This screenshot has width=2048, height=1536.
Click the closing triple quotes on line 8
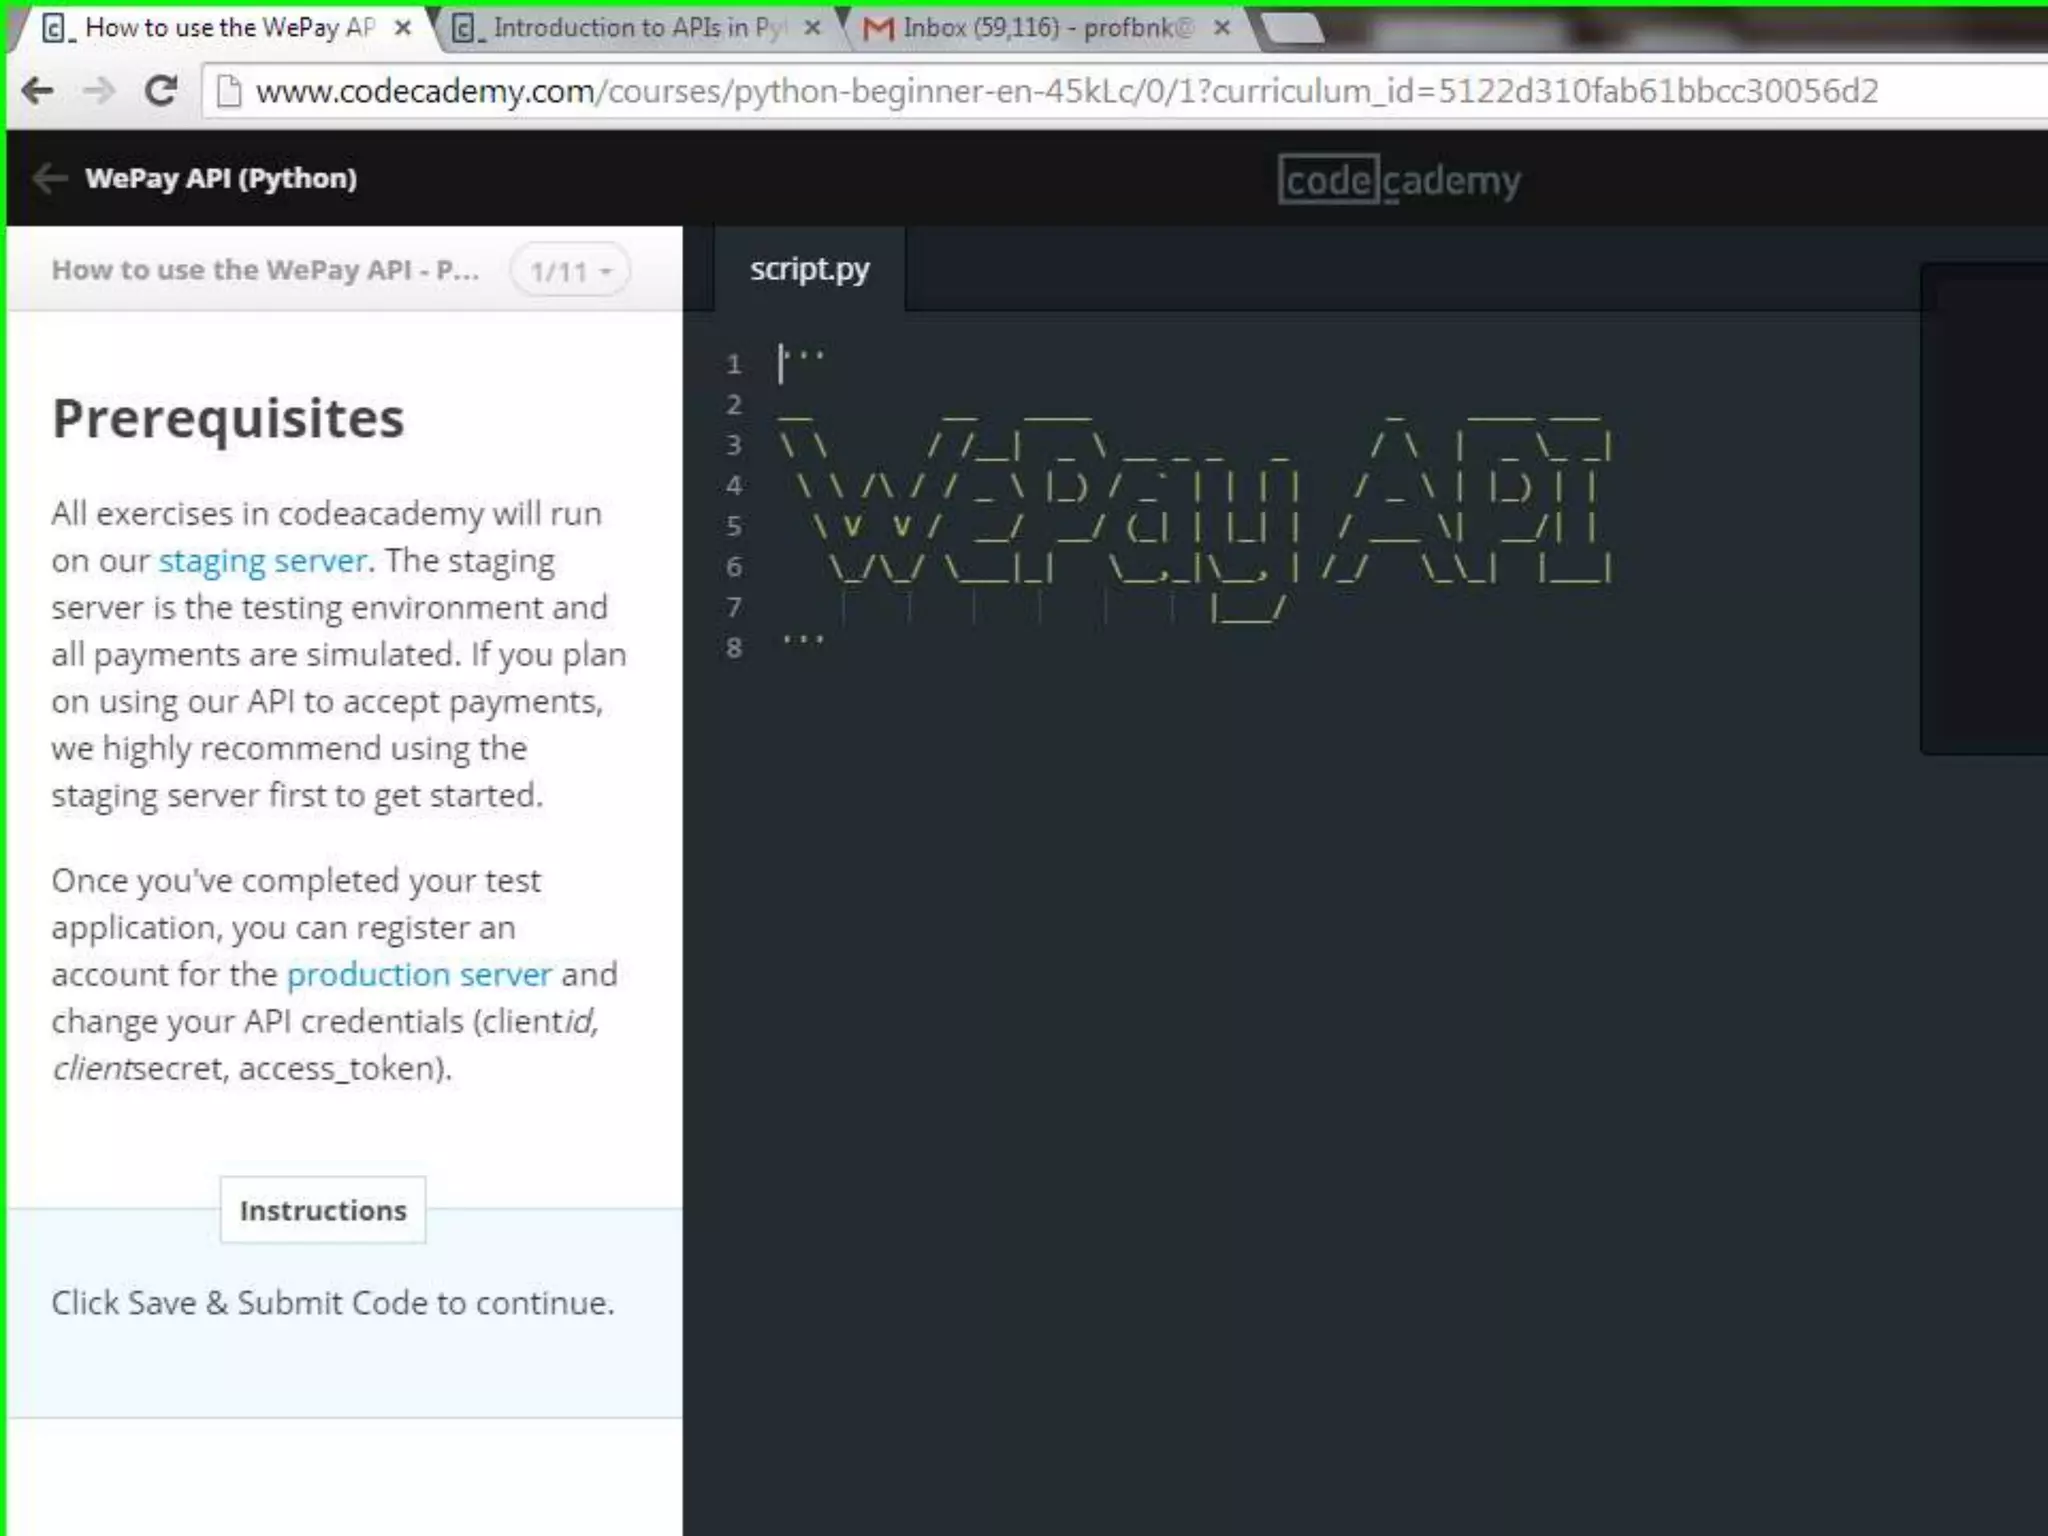point(803,640)
